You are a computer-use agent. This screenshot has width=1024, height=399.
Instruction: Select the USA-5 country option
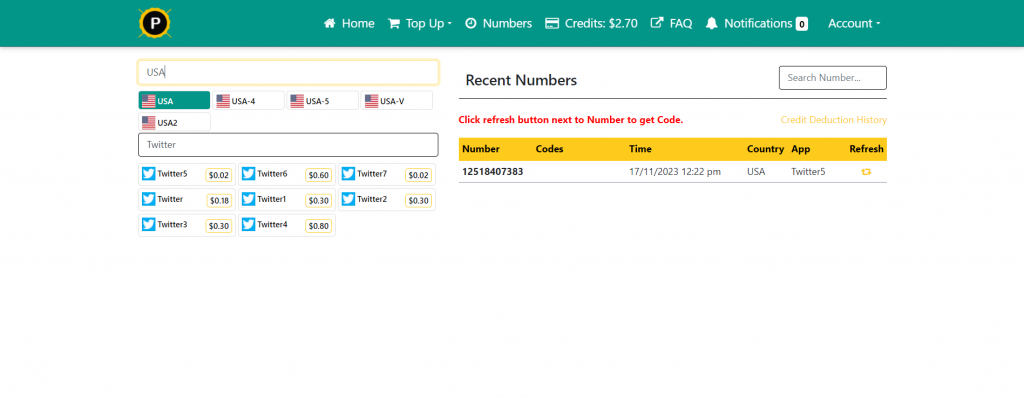[323, 101]
